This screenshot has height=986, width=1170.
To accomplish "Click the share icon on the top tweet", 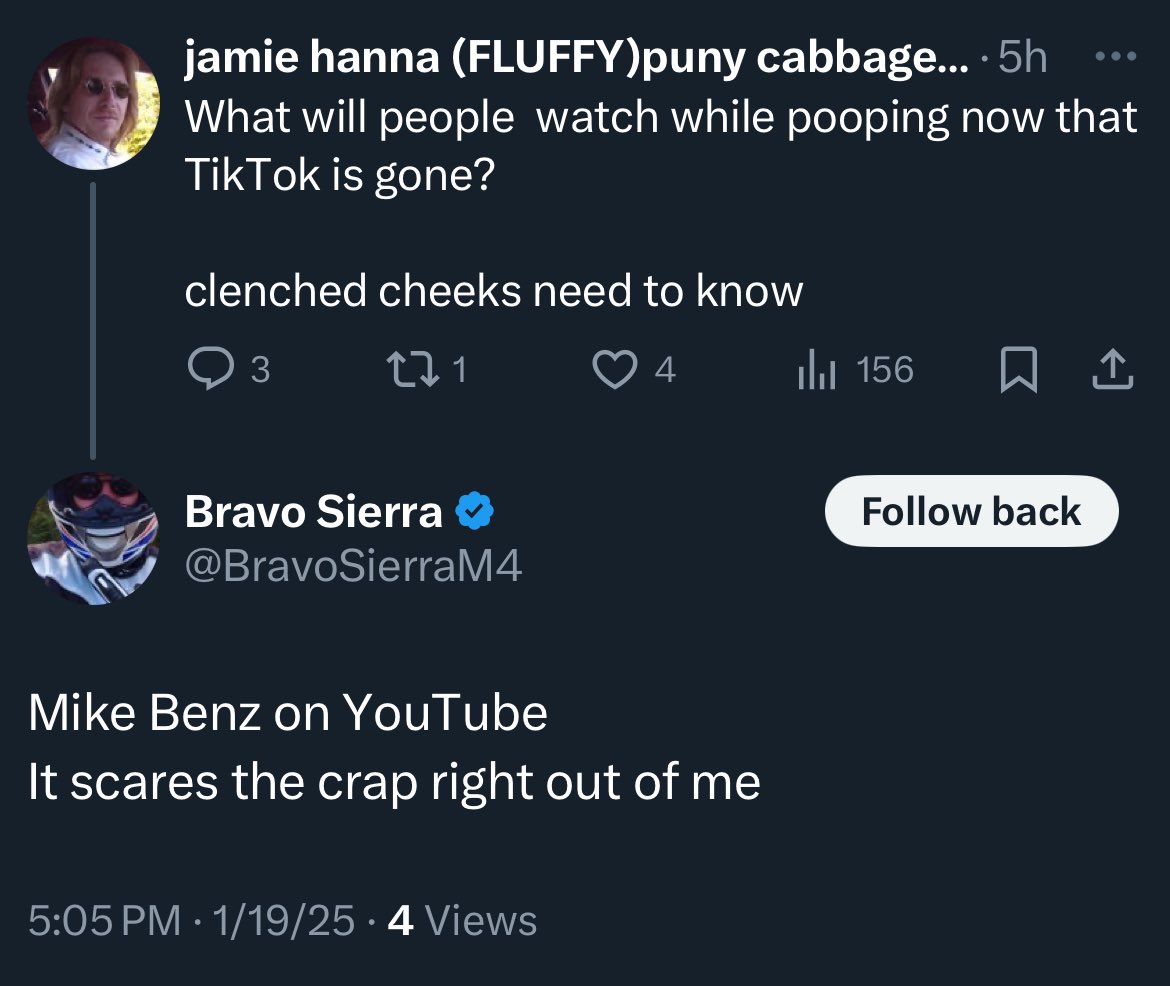I will coord(1111,371).
